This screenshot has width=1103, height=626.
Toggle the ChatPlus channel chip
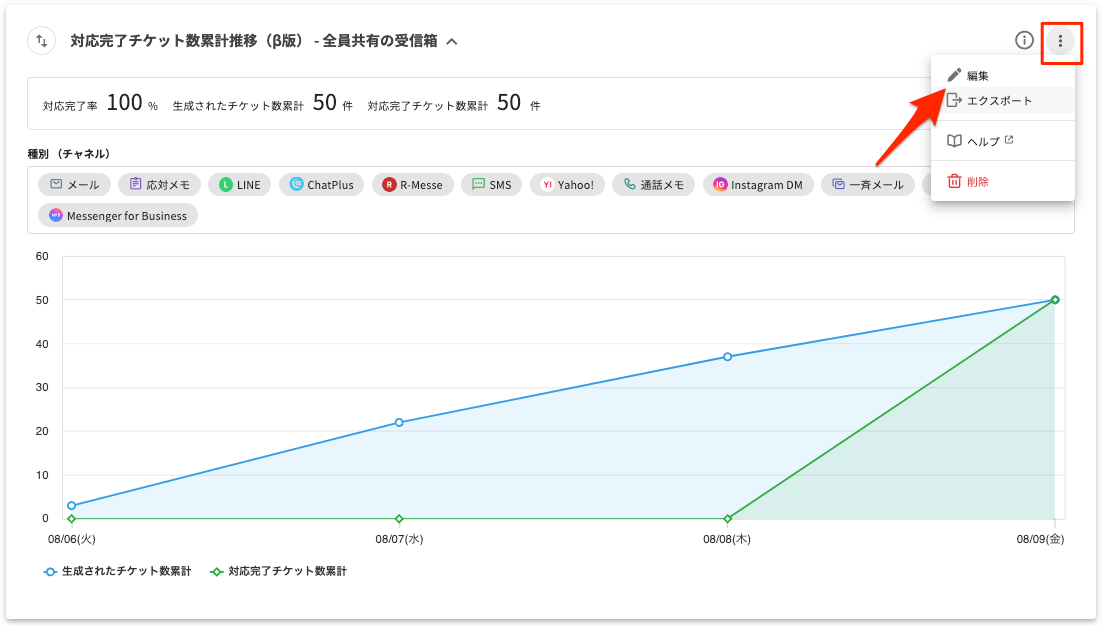point(321,185)
